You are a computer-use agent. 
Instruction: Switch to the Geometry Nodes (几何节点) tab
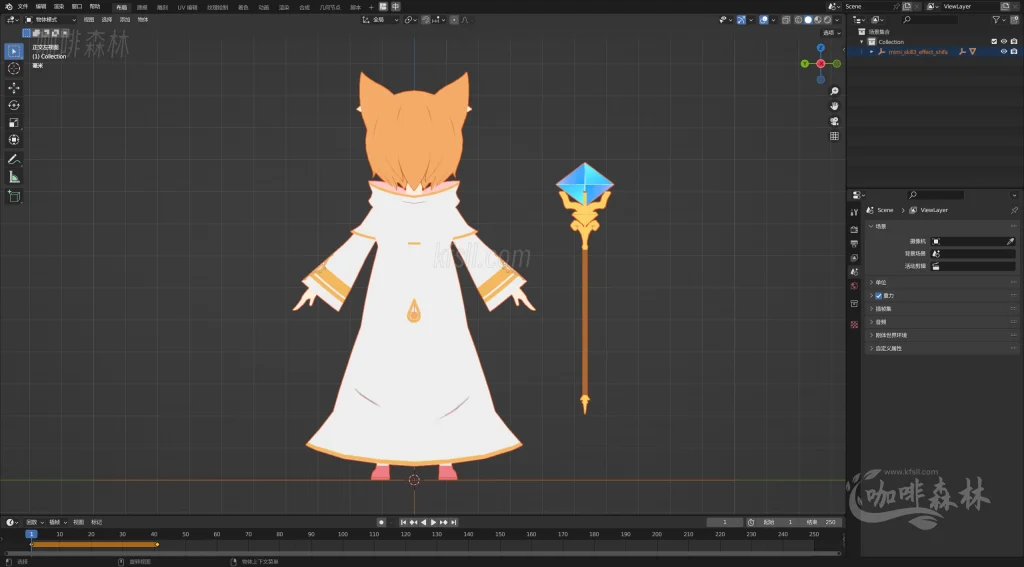[x=330, y=7]
